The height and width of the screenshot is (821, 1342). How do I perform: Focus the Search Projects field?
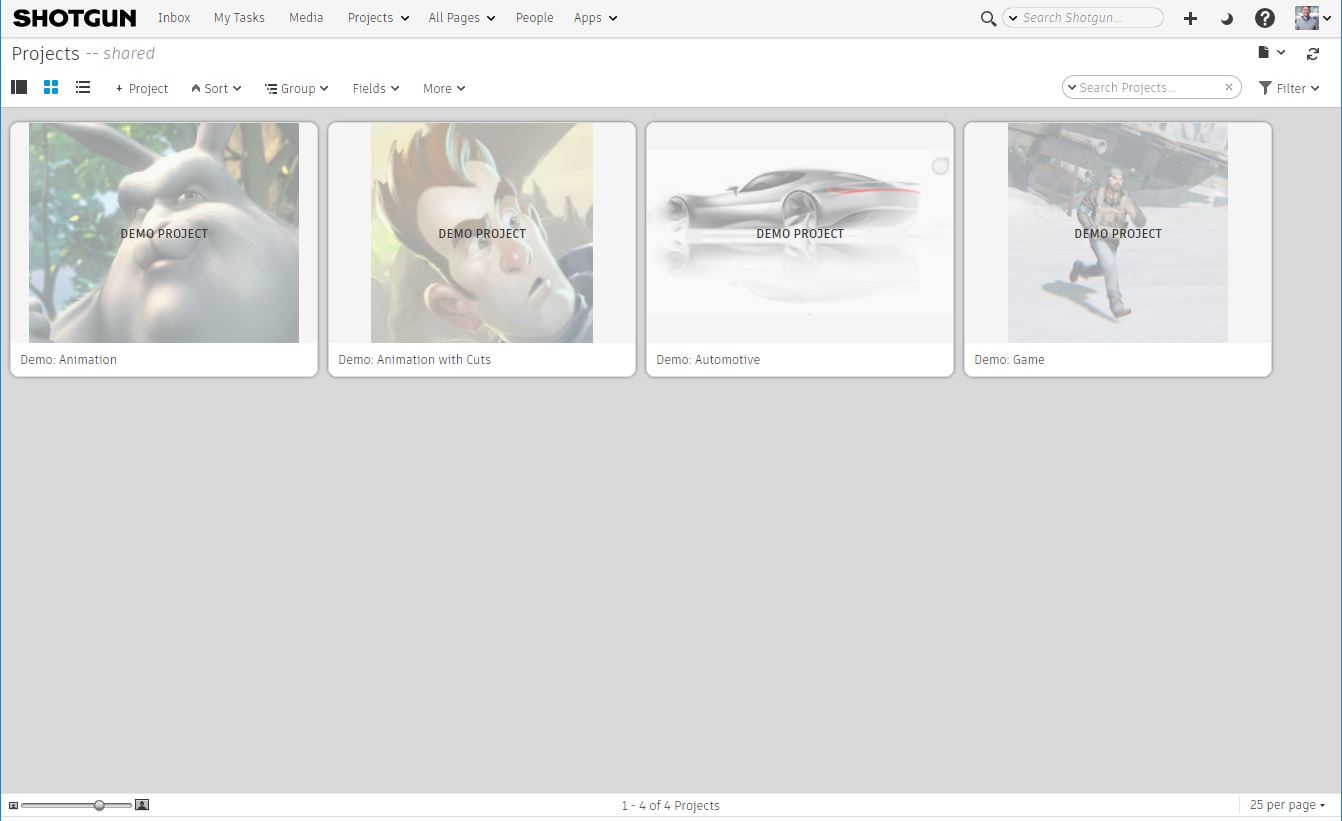pyautogui.click(x=1150, y=87)
